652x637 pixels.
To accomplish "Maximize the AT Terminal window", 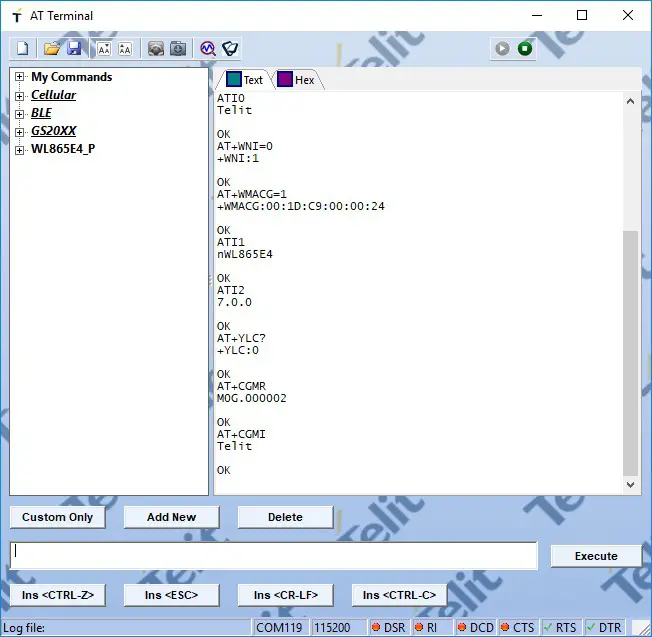I will 582,15.
